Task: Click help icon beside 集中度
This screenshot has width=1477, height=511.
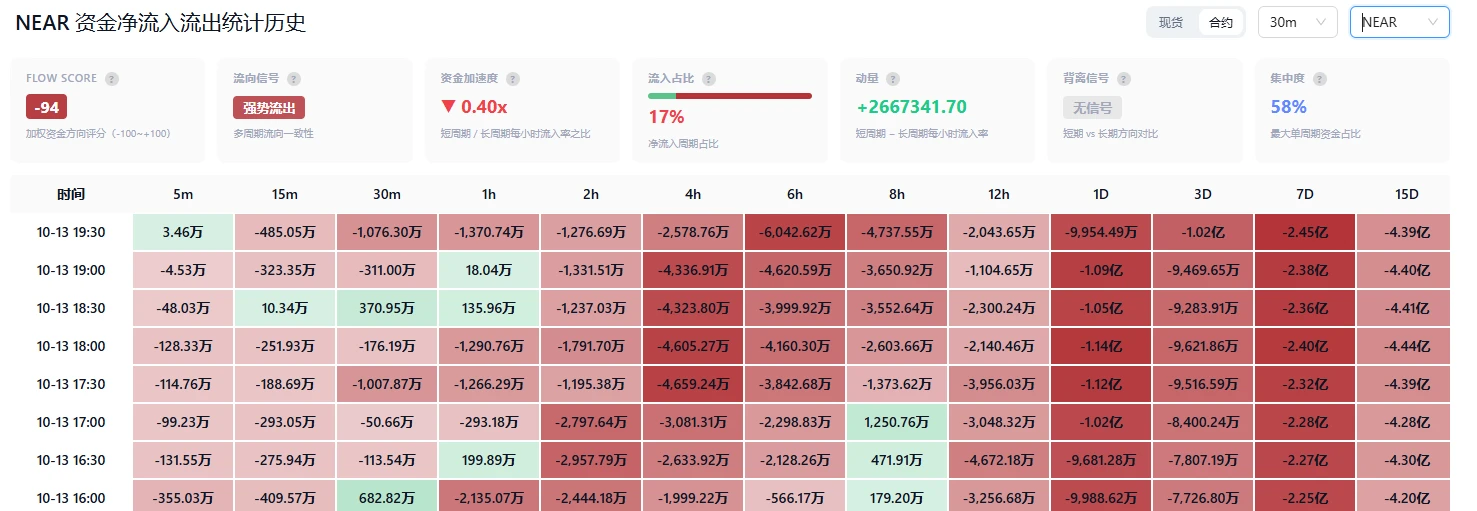Action: pos(1320,79)
